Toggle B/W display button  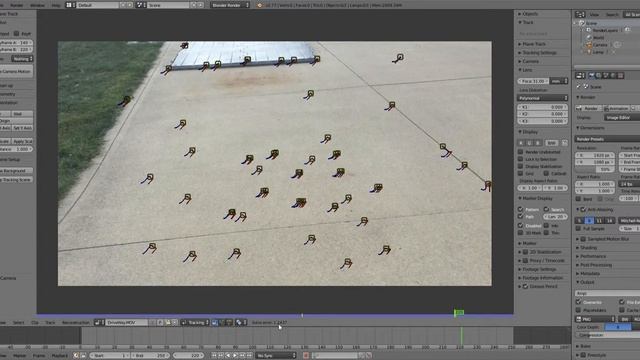551,143
